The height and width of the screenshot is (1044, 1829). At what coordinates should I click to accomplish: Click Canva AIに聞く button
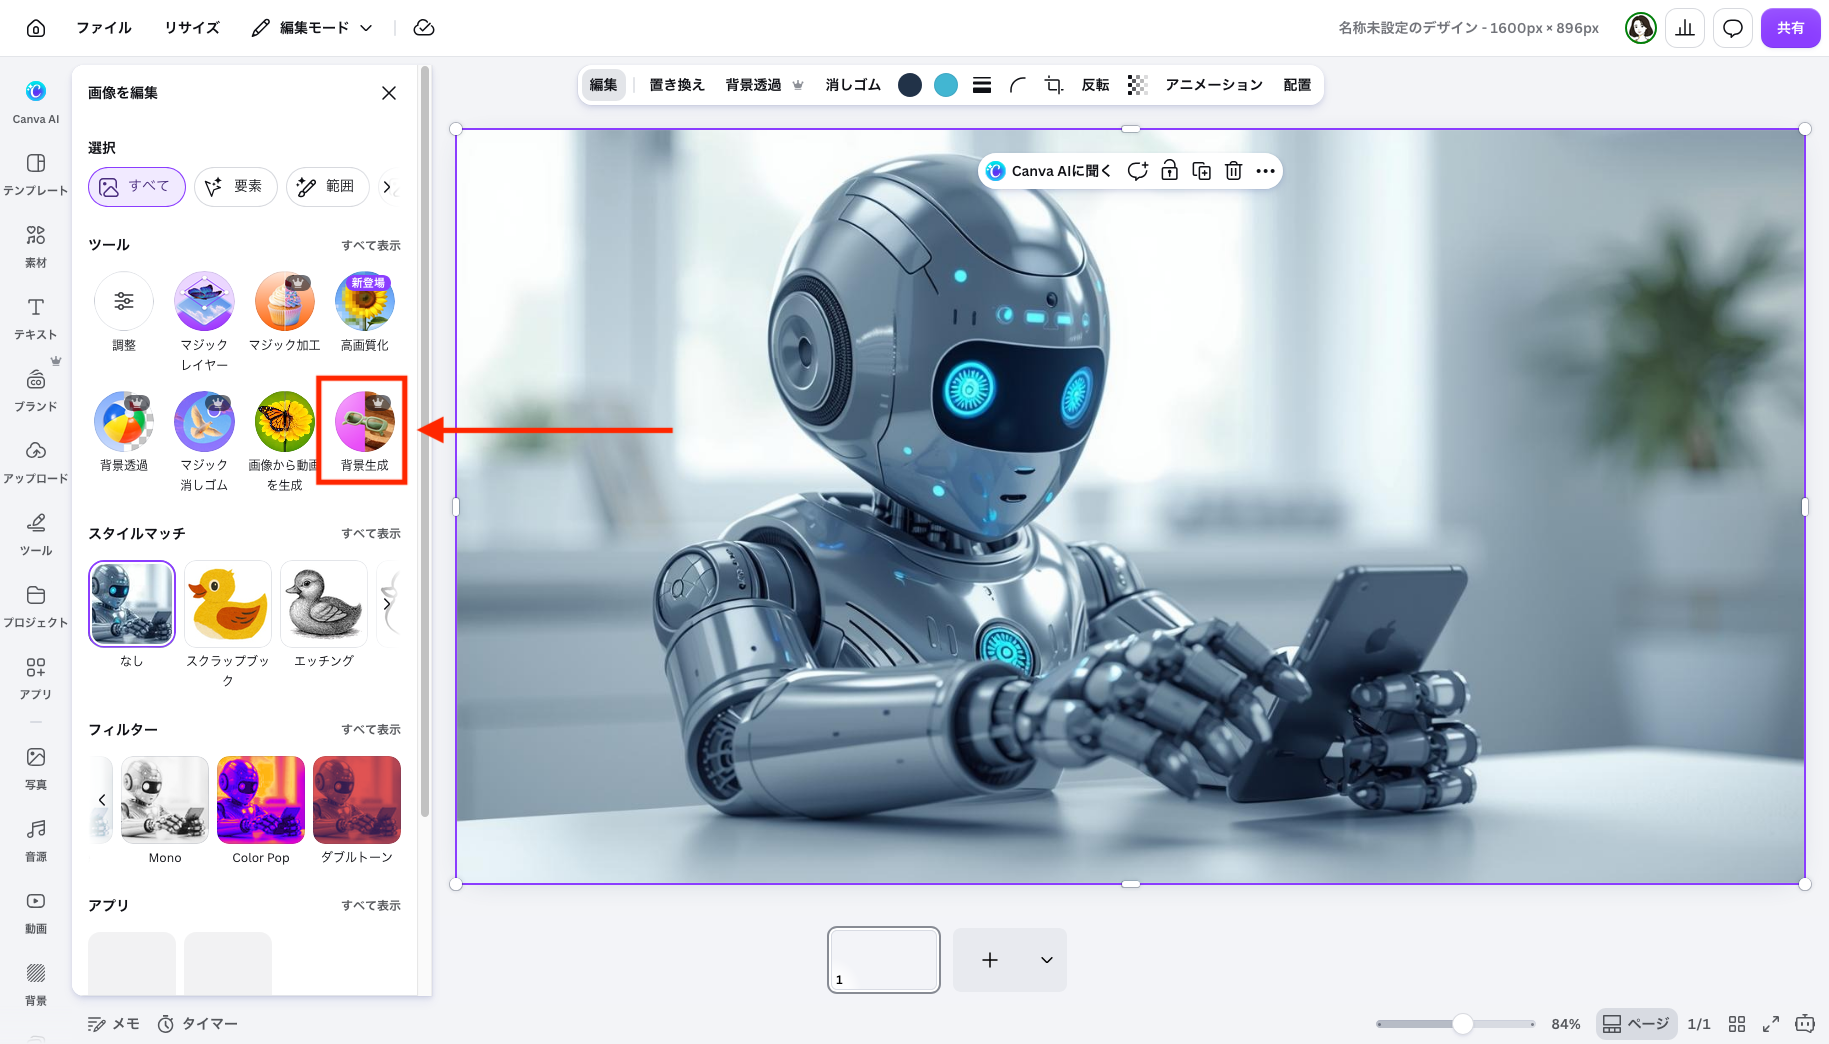point(1048,171)
